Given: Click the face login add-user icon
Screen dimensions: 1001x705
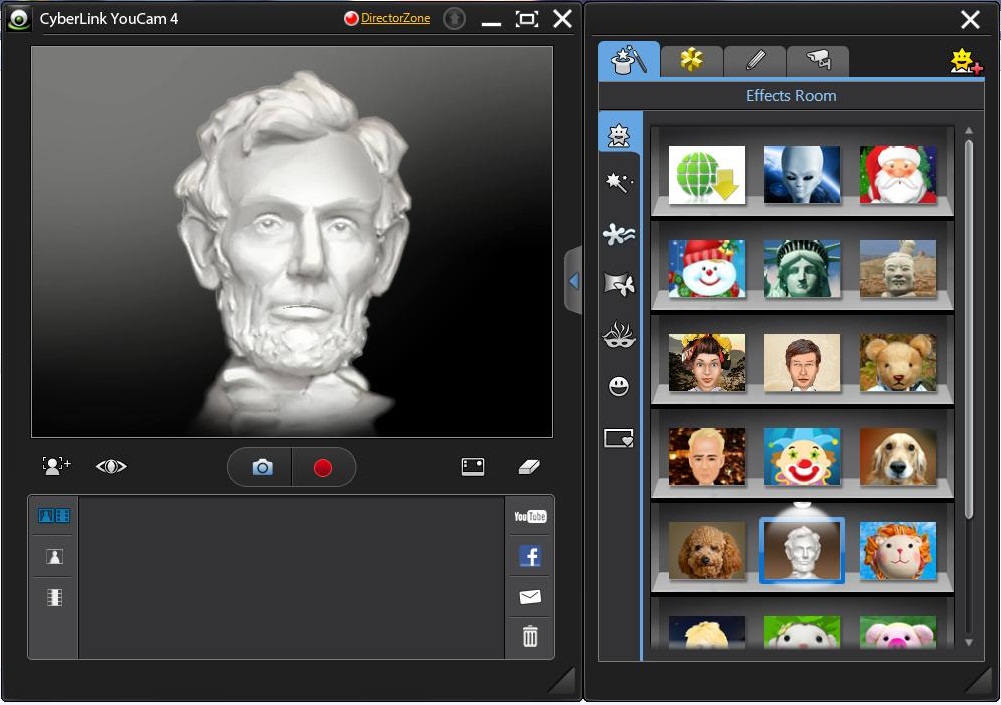Looking at the screenshot, I should tap(56, 466).
